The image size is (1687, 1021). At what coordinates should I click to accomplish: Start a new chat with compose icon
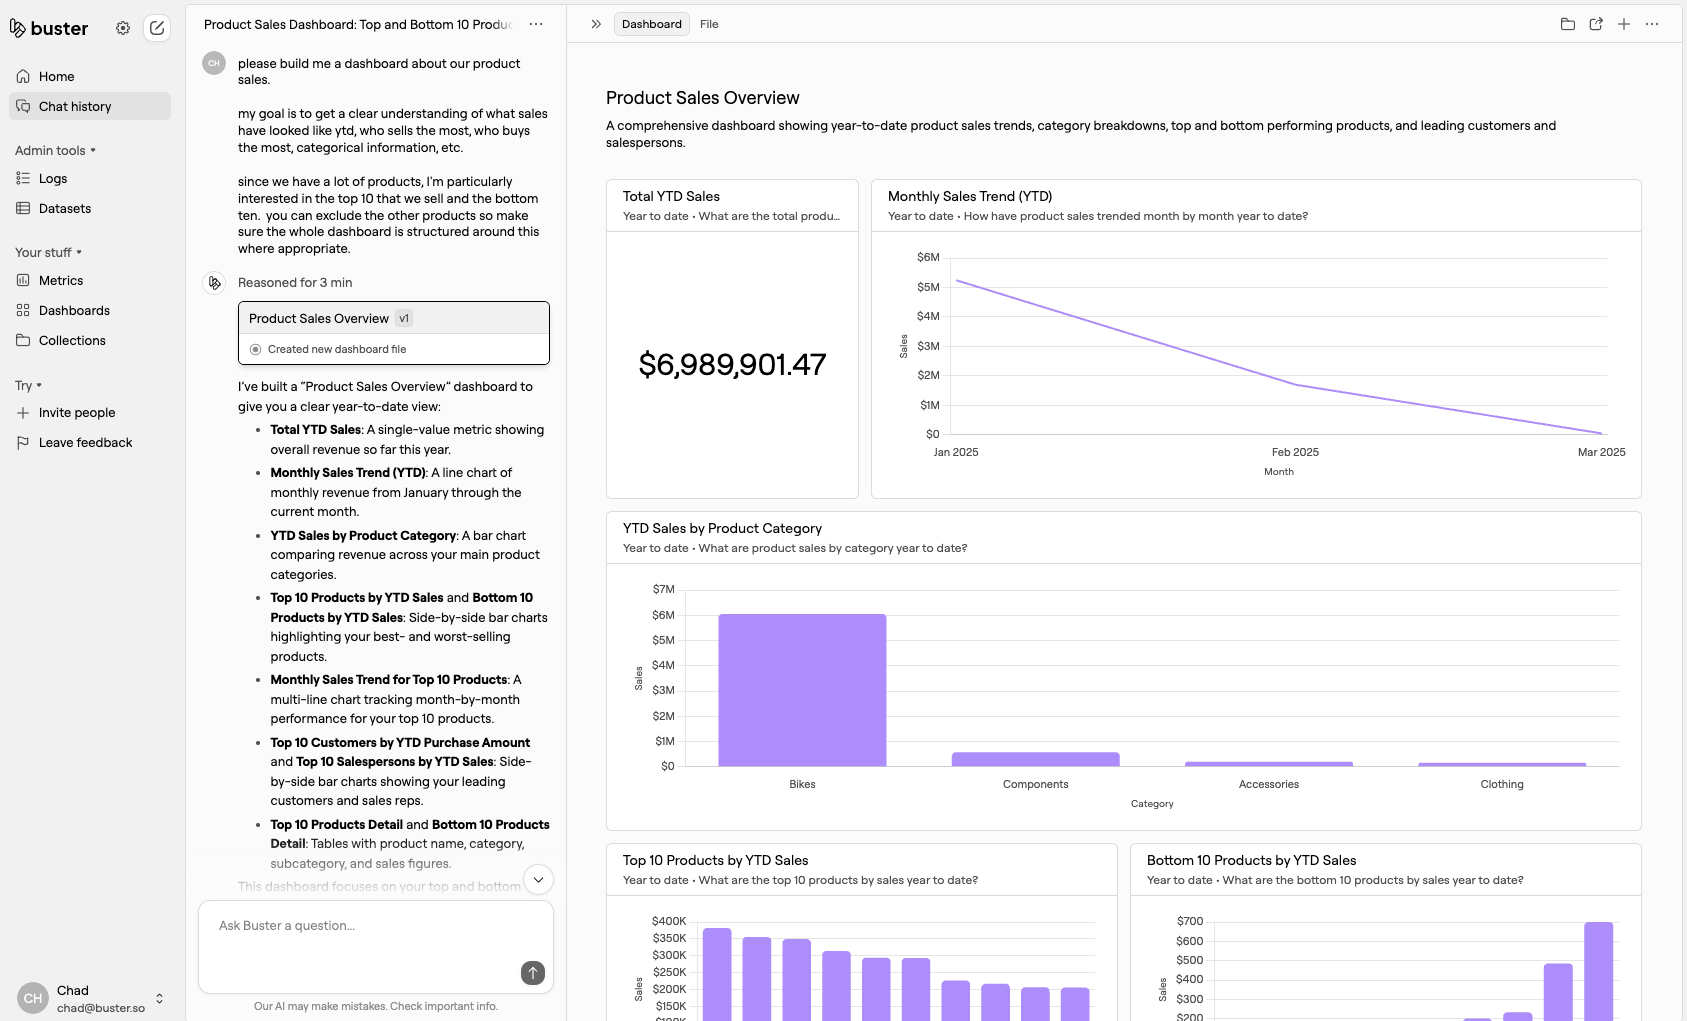pyautogui.click(x=157, y=28)
